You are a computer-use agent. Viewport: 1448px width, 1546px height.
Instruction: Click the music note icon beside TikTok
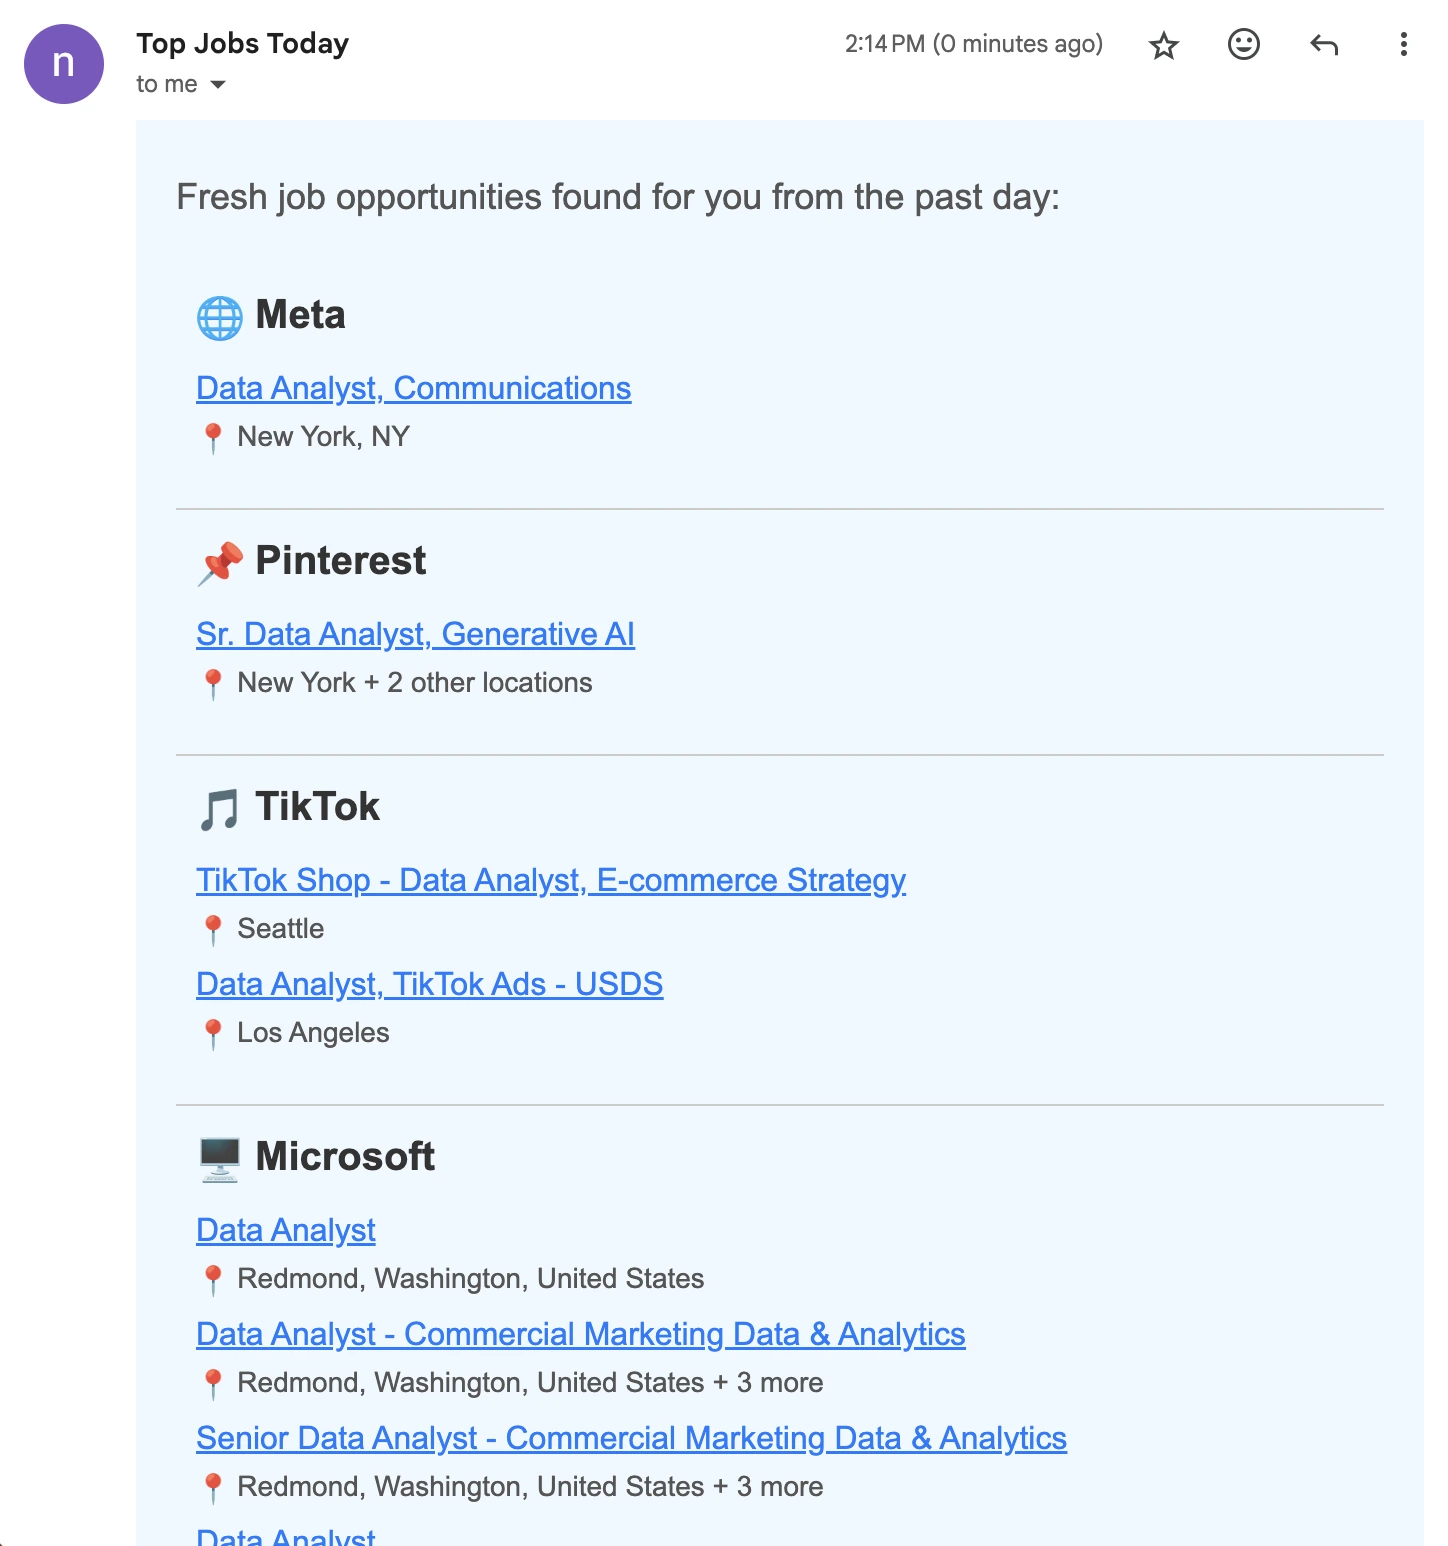tap(219, 807)
